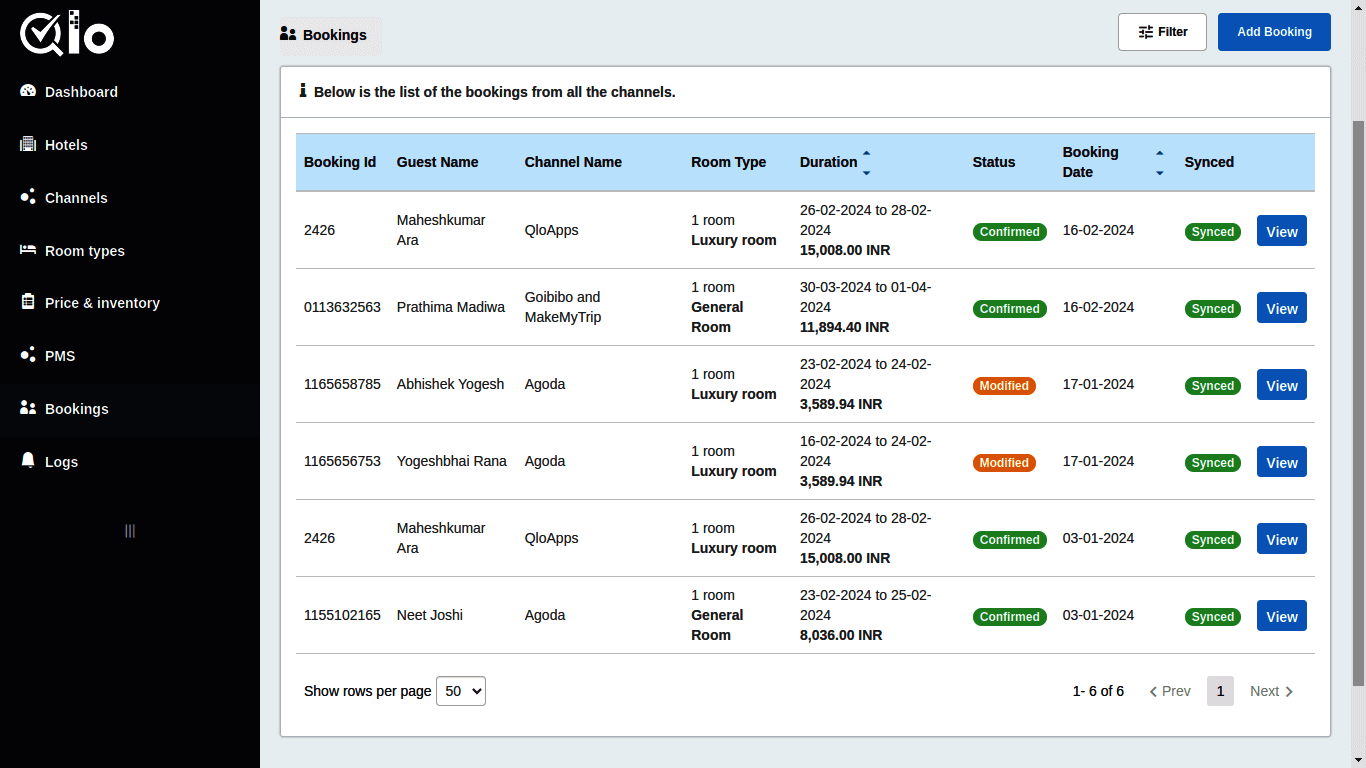Click the QloApps logo
This screenshot has height=768, width=1366.
pyautogui.click(x=66, y=34)
